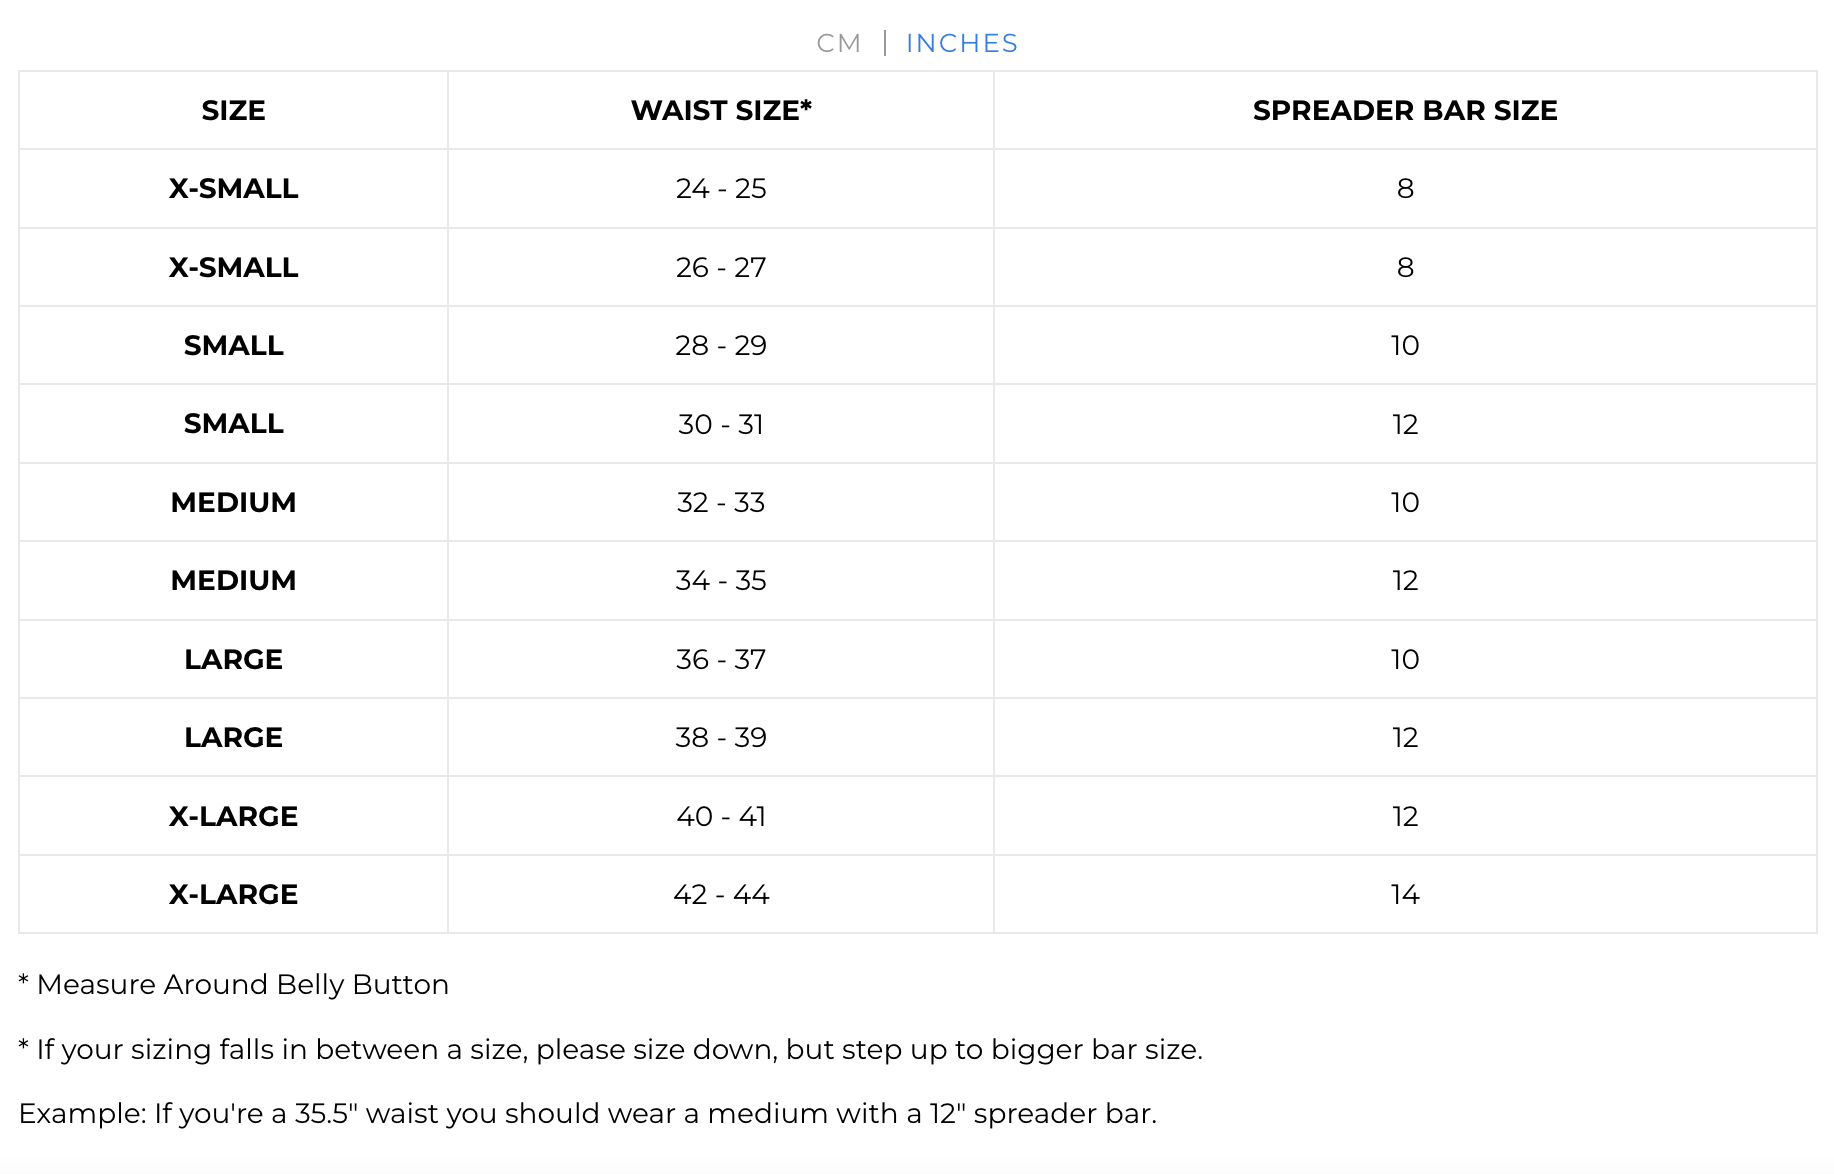Select waist size cell 34 - 35
This screenshot has height=1174, width=1834.
[721, 580]
